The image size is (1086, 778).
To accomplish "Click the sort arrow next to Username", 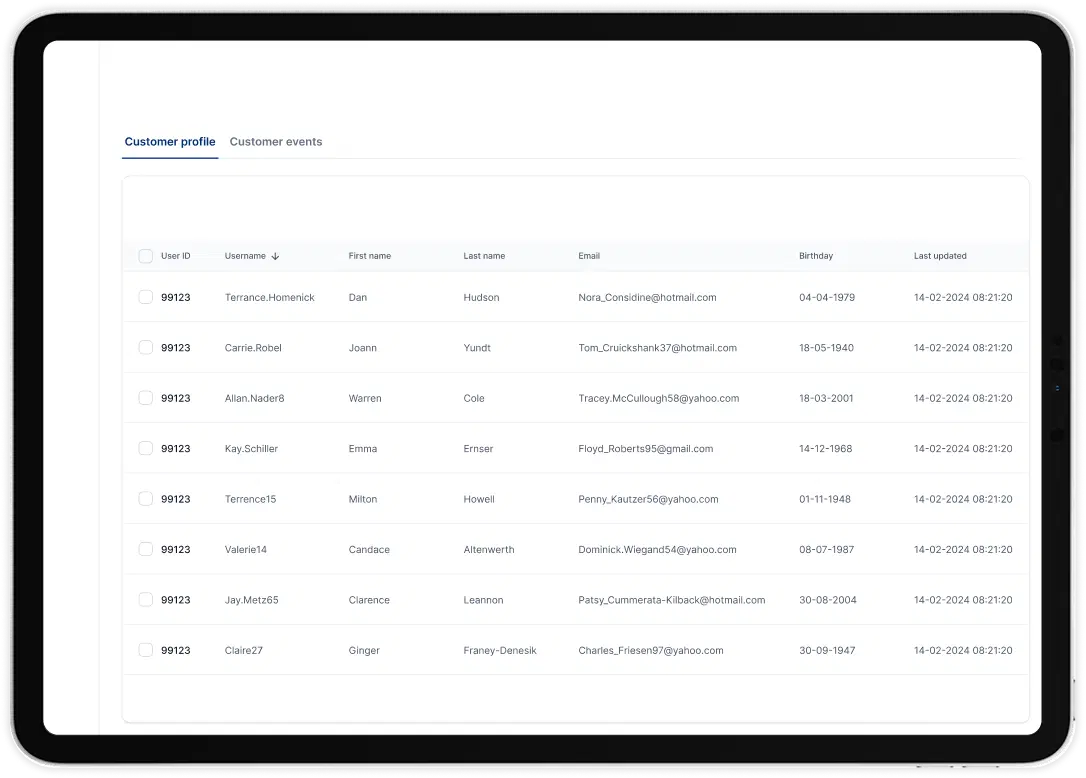I will [275, 256].
